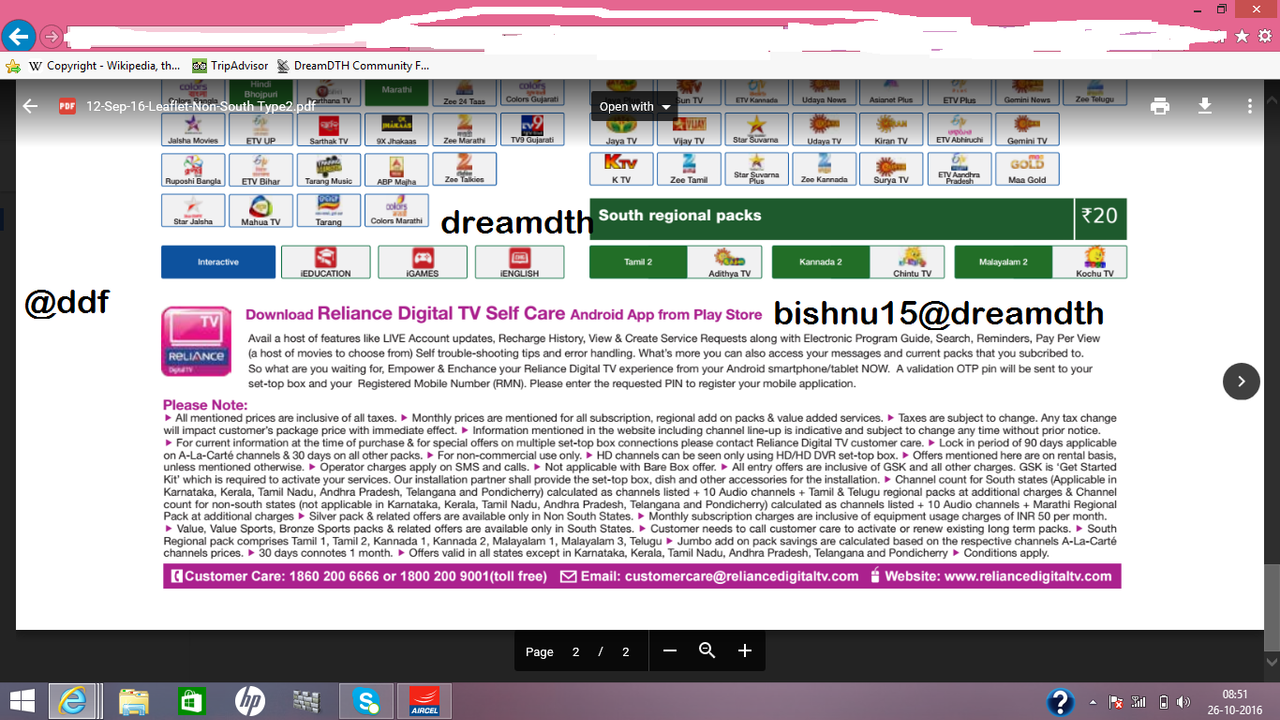Open the Favorites star in browser toolbar

tap(1242, 36)
